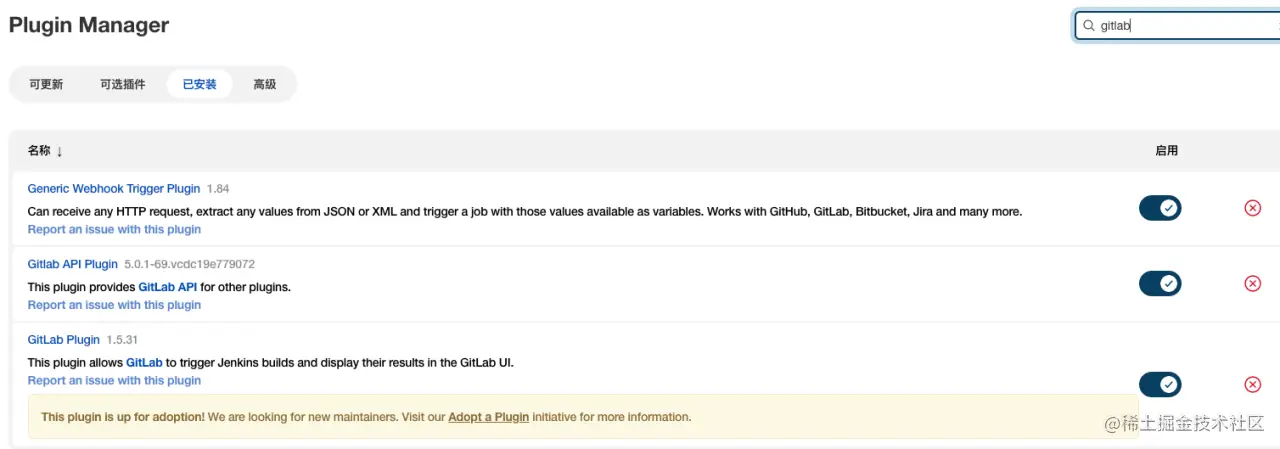1280x449 pixels.
Task: Click the search magnifier icon
Action: tap(1089, 26)
